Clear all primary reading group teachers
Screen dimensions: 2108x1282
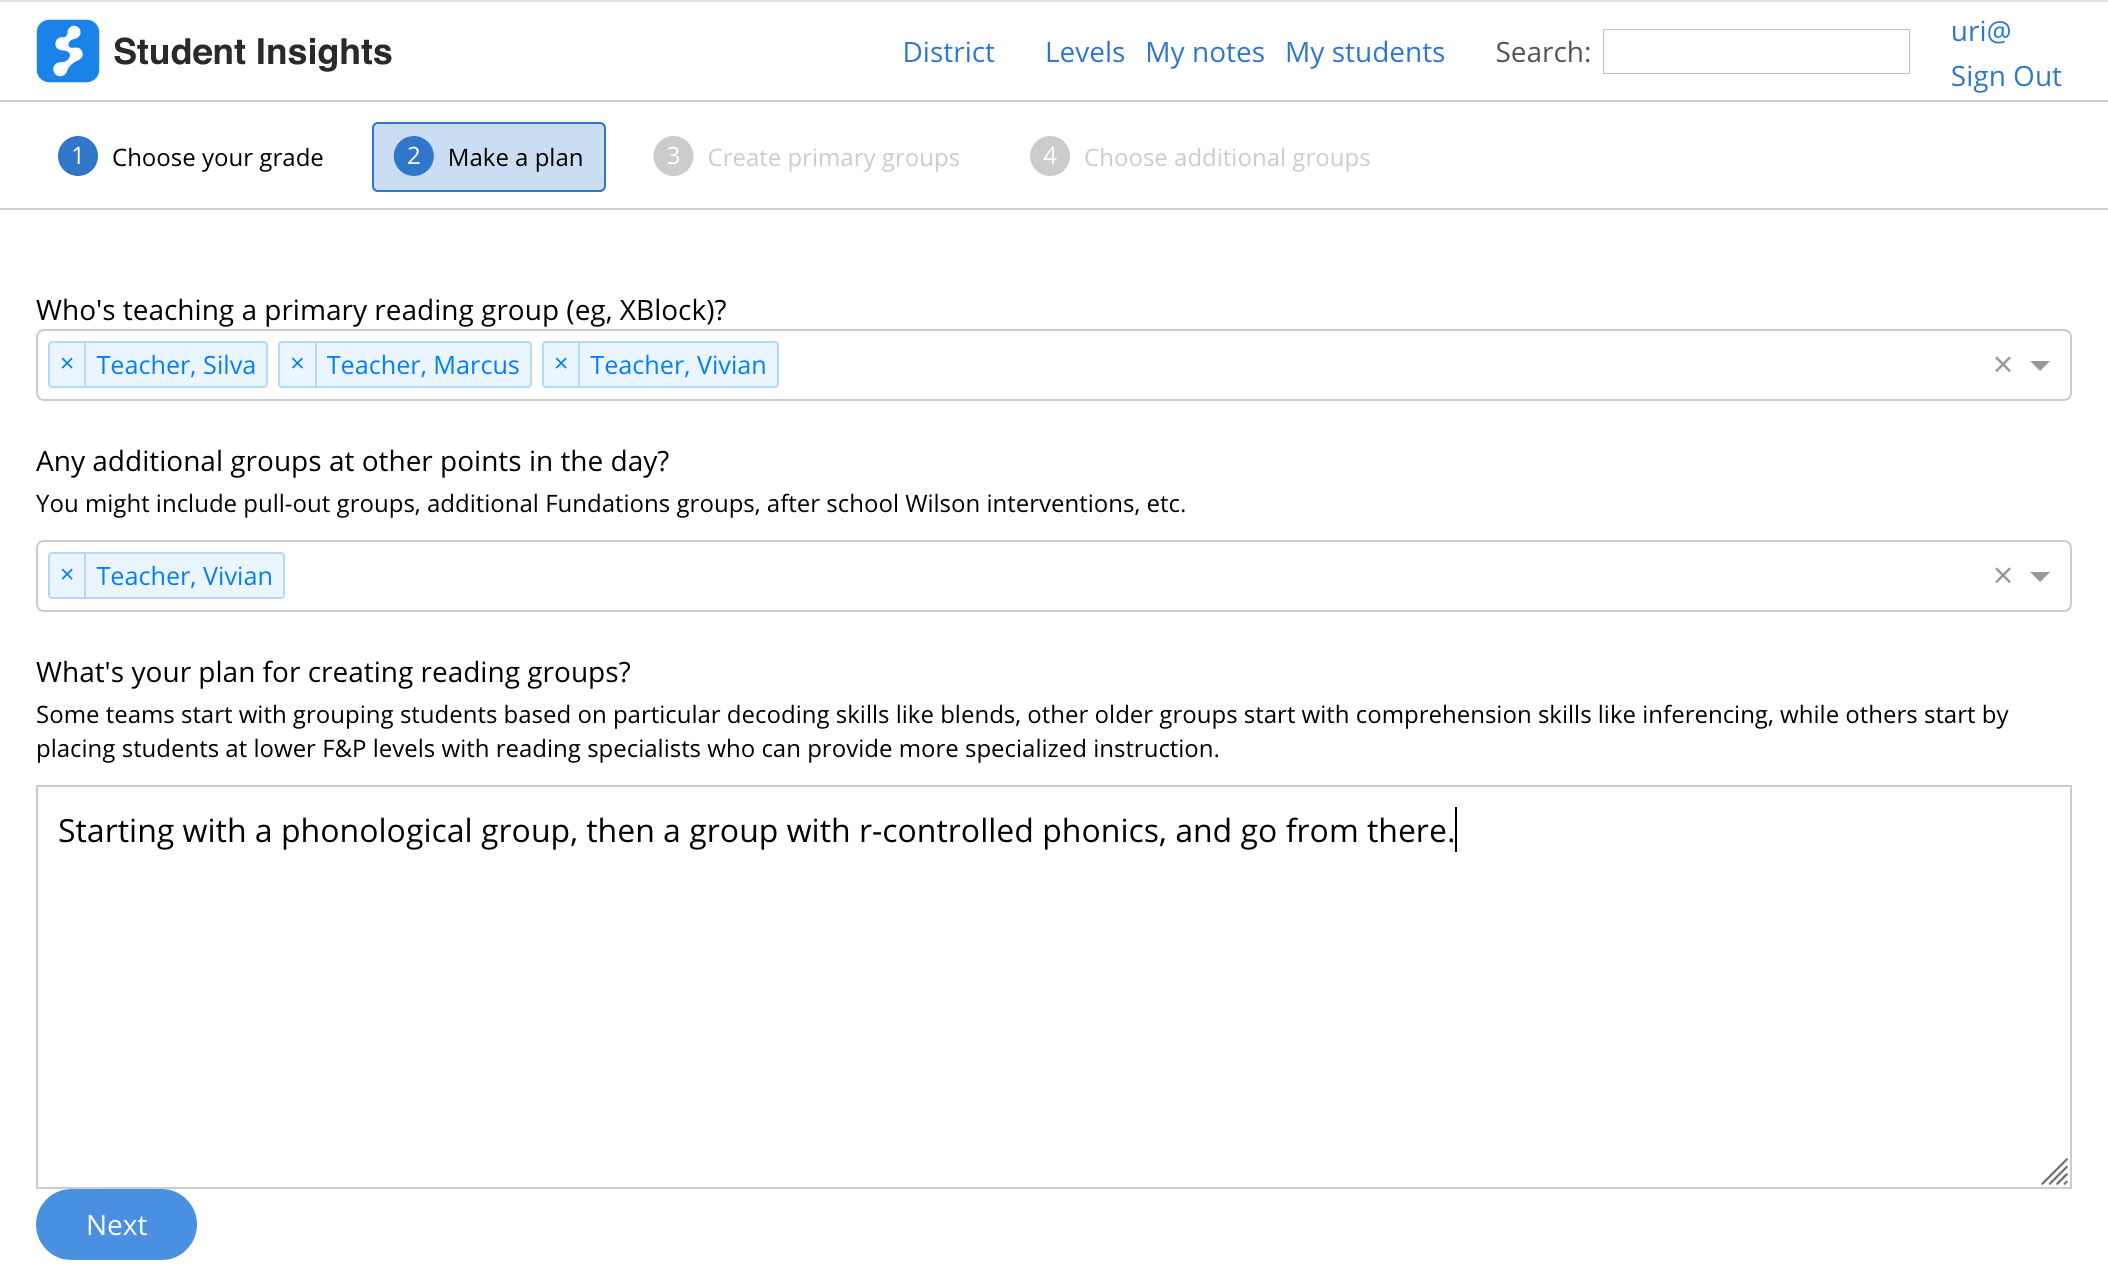tap(2002, 365)
